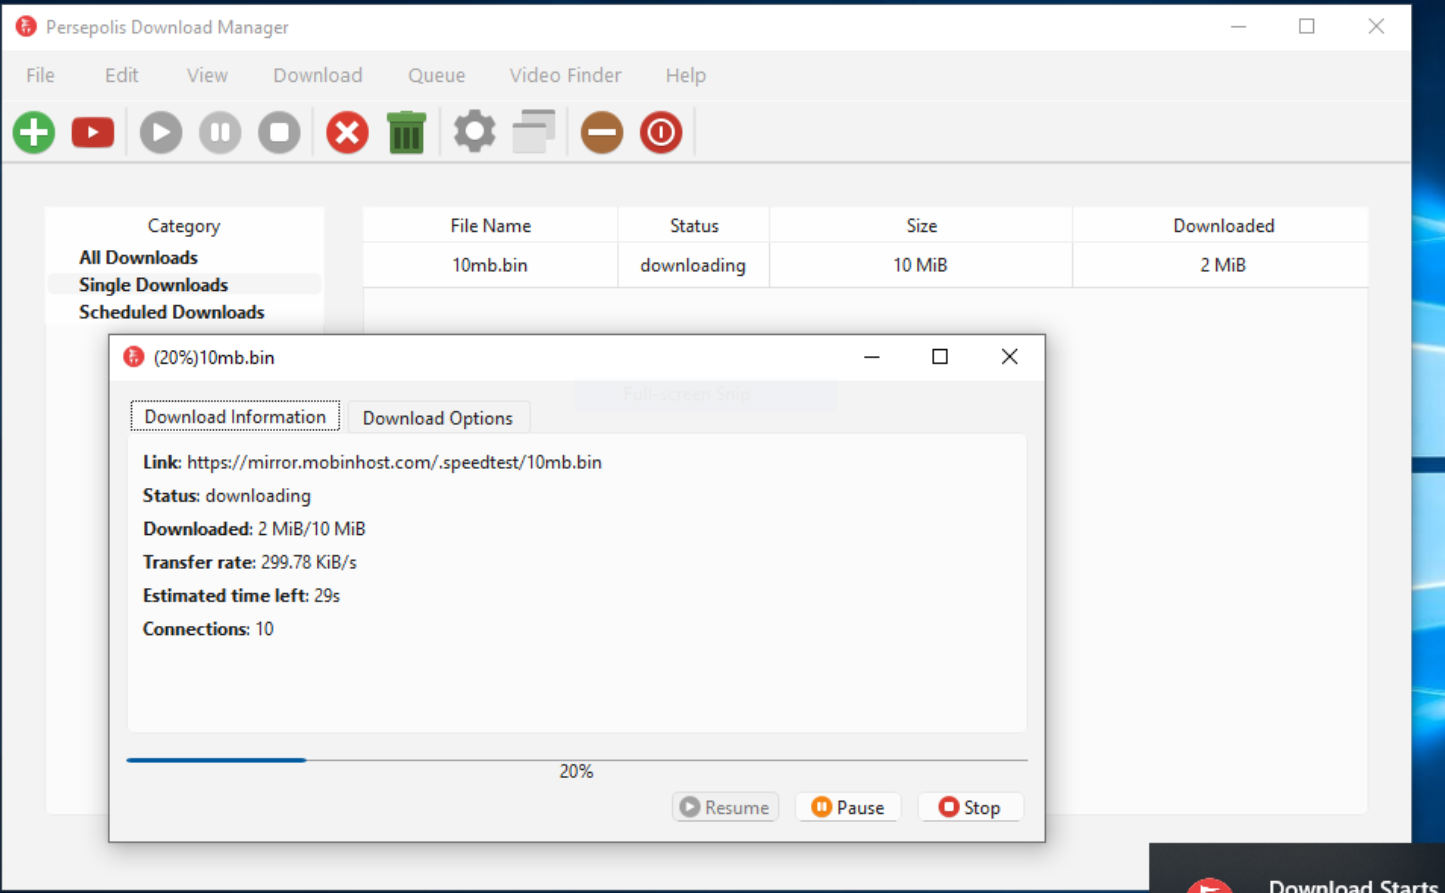Screen dimensions: 1445x893
Task: Open the Video Finder red YouTube-style icon
Action: 93,132
